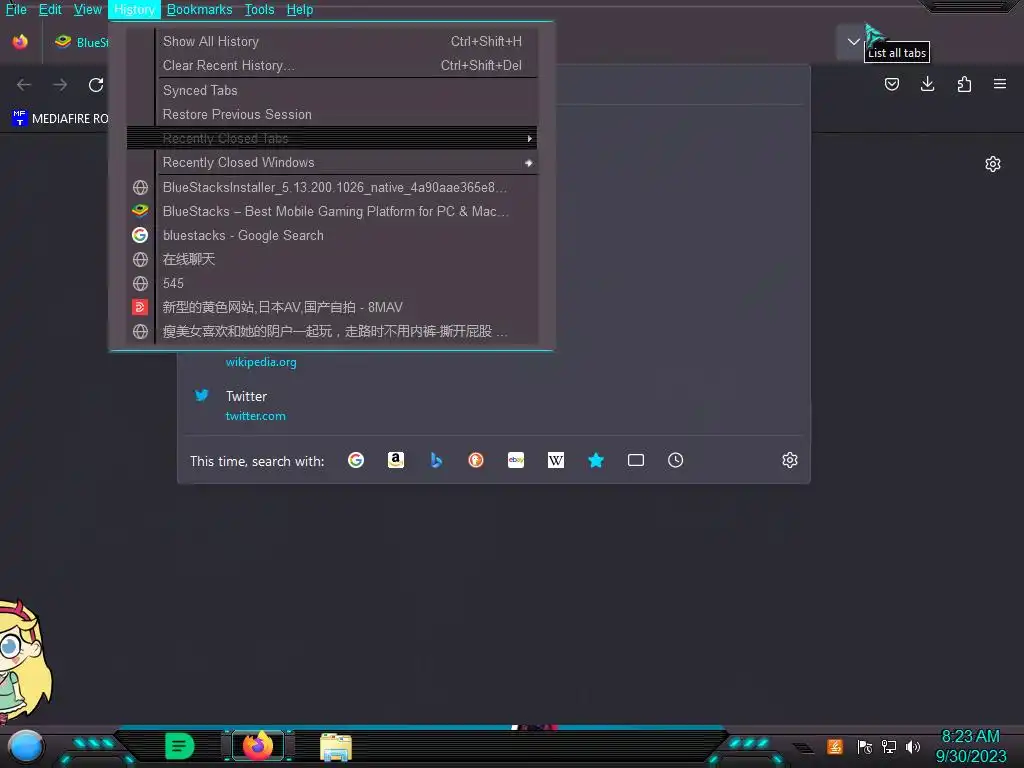Click the Windows Start orb
The width and height of the screenshot is (1024, 768).
(x=26, y=746)
